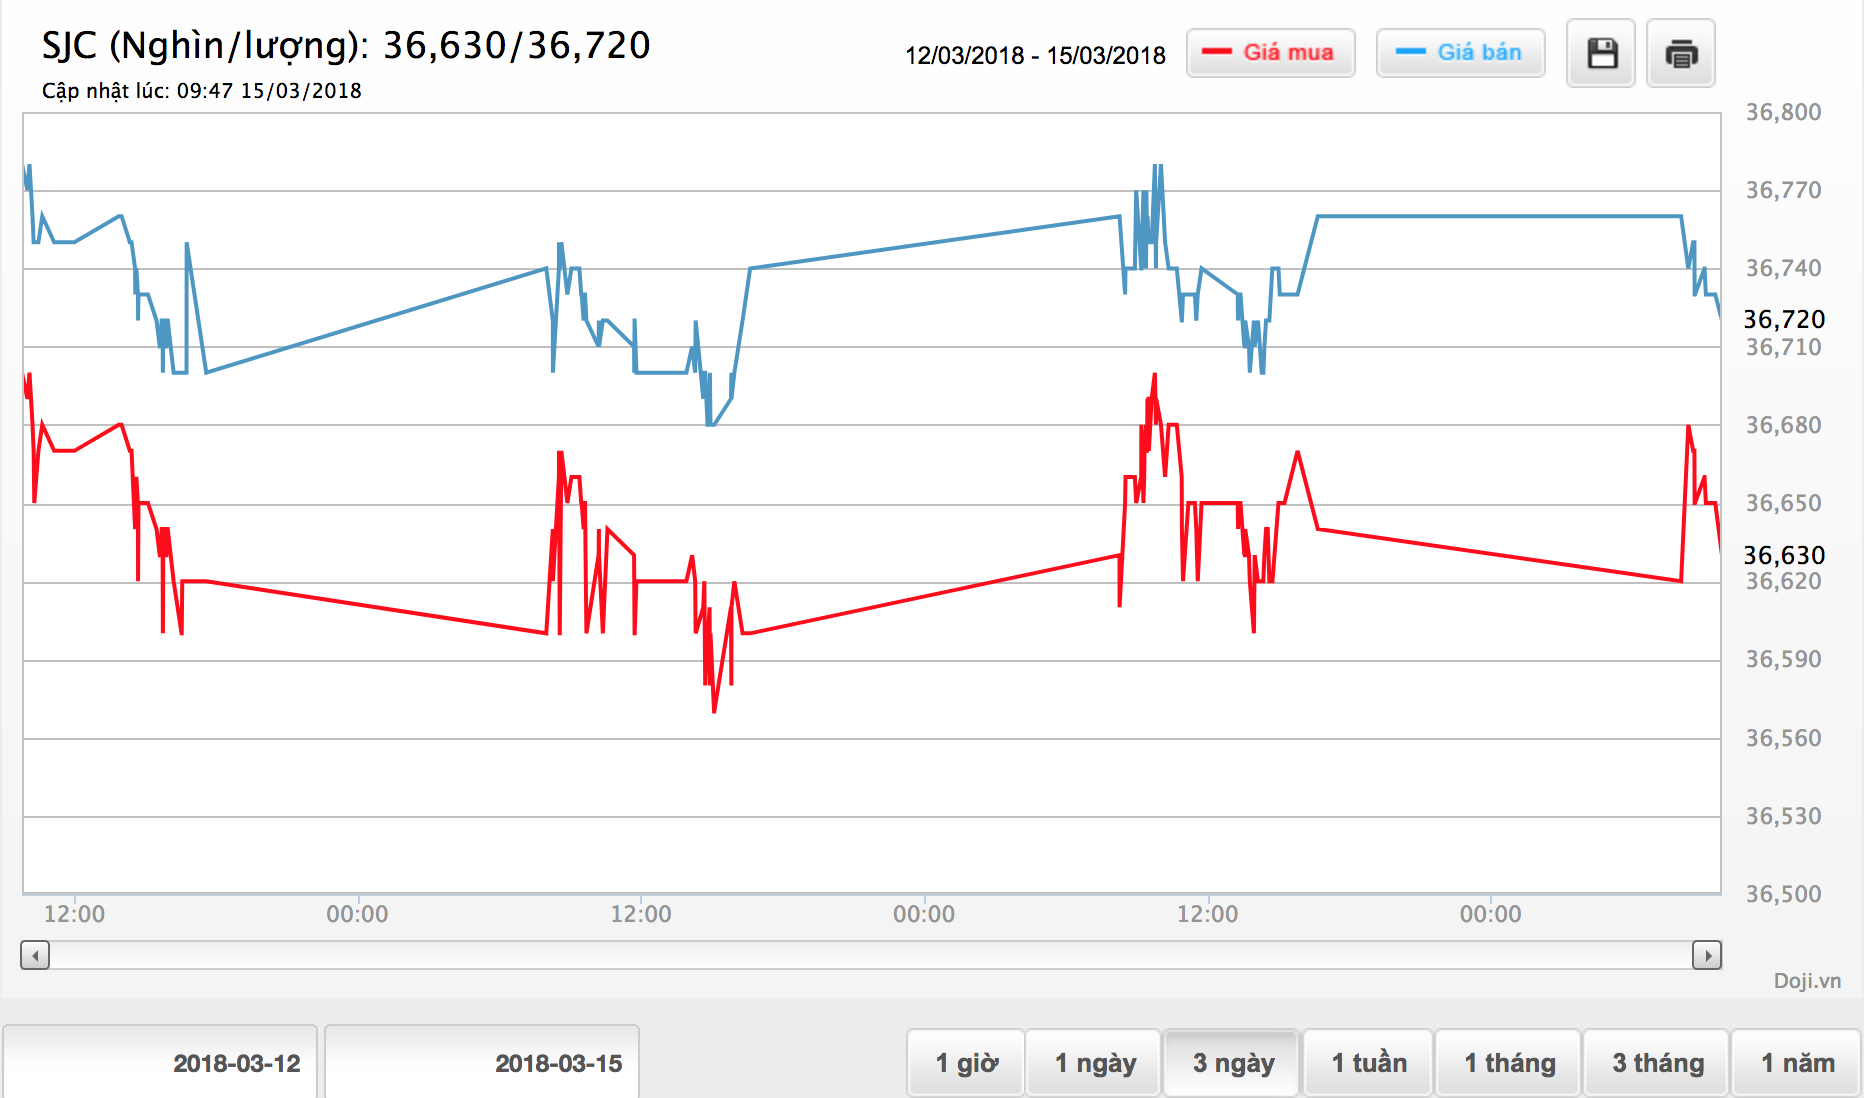Click the 36,500 axis label
Viewport: 1864px width, 1098px height.
tap(1783, 894)
